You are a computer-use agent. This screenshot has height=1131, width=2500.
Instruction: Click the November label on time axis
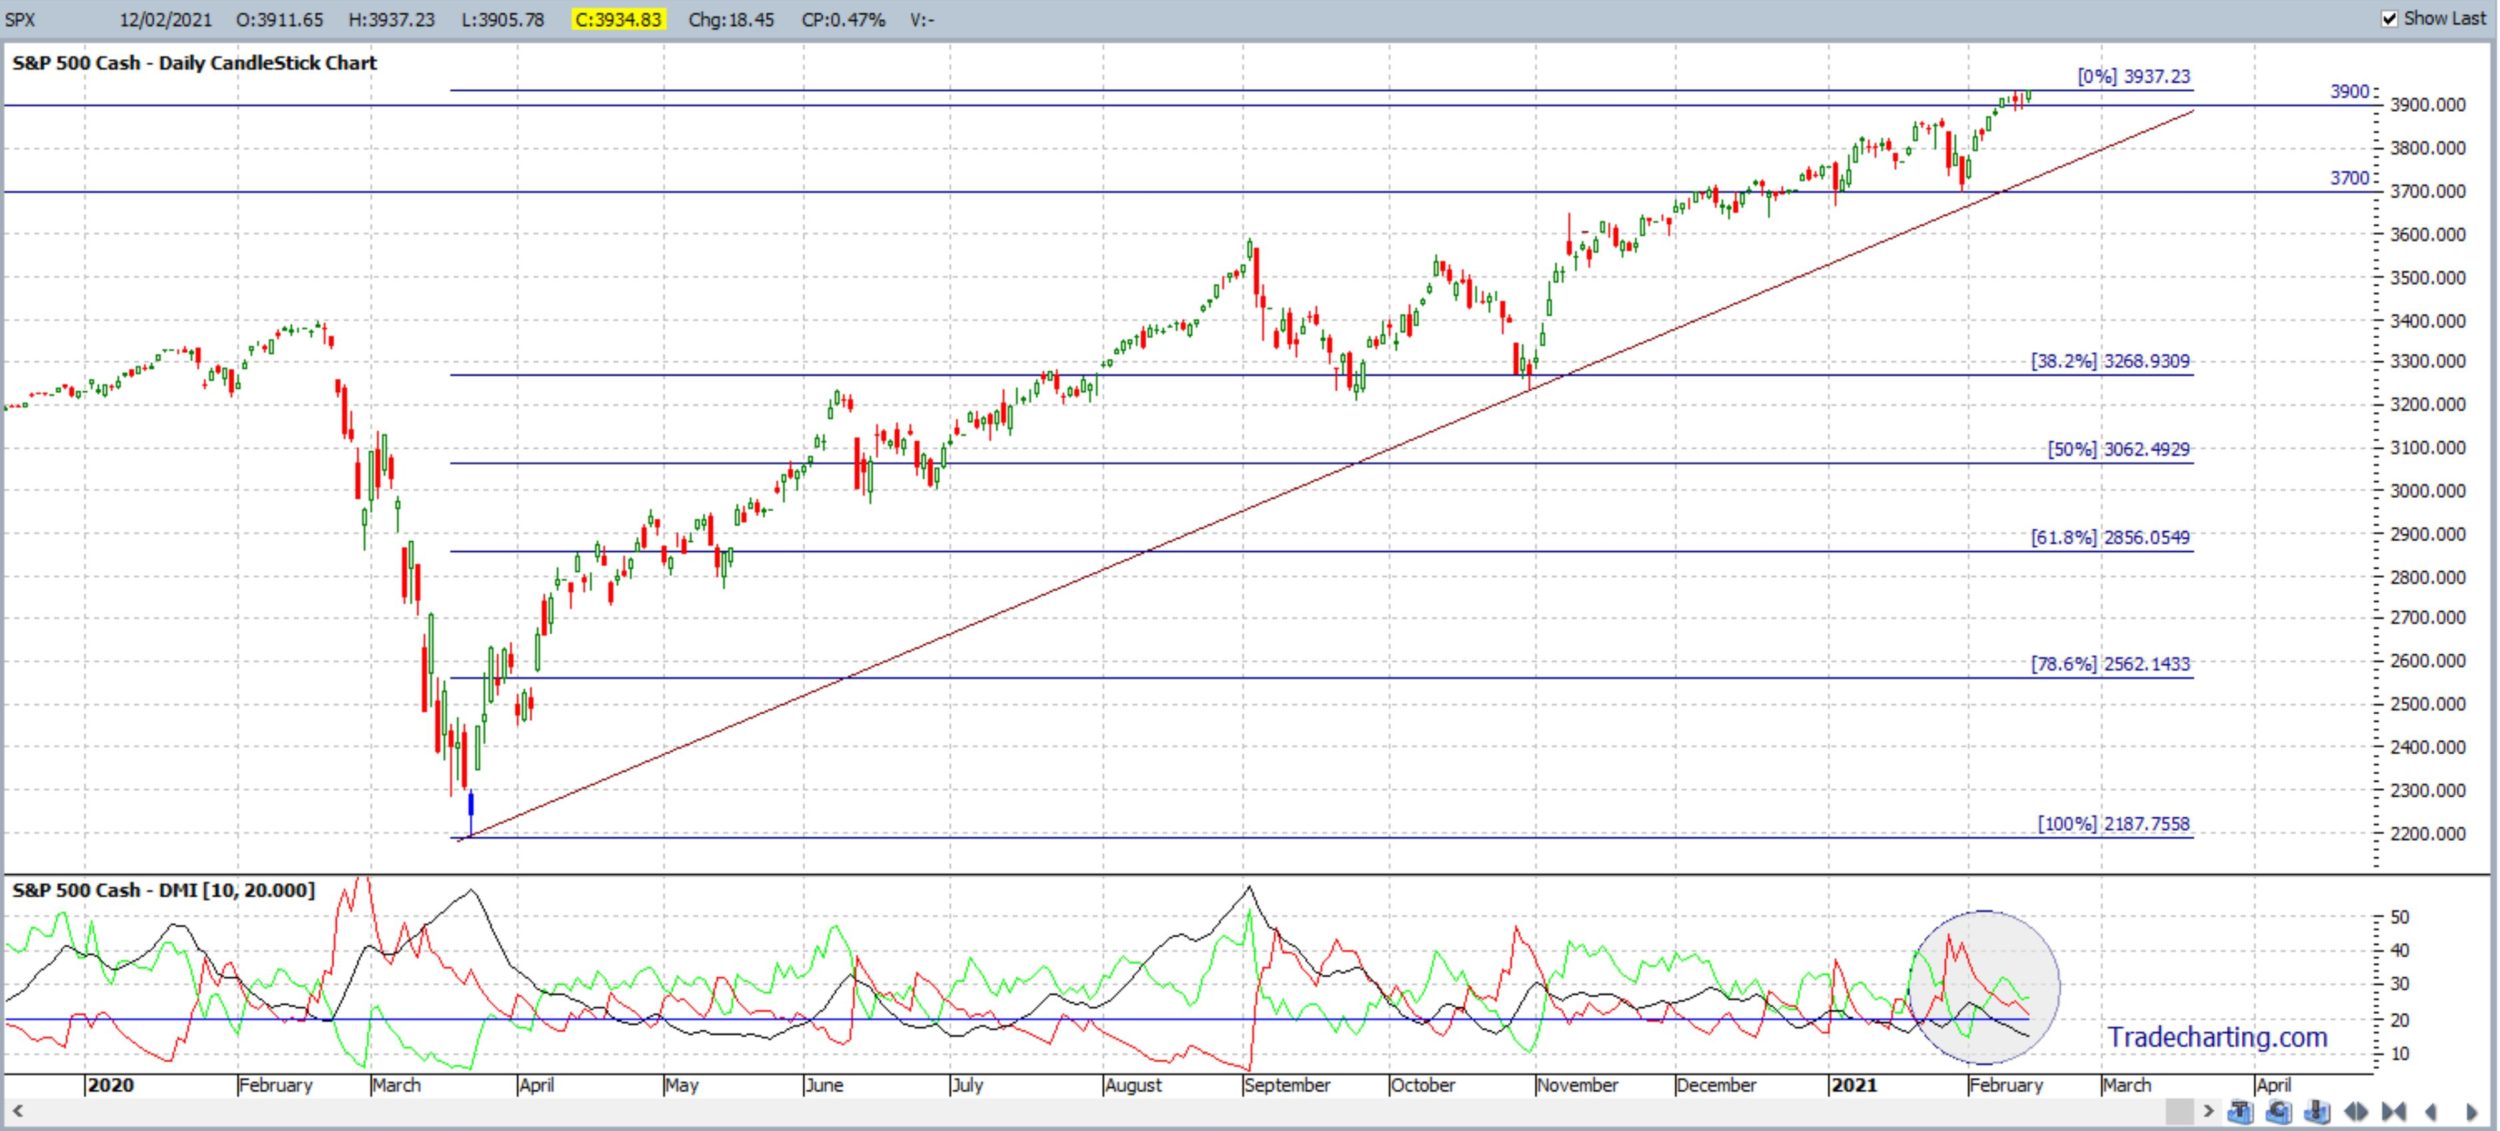tap(1577, 1085)
